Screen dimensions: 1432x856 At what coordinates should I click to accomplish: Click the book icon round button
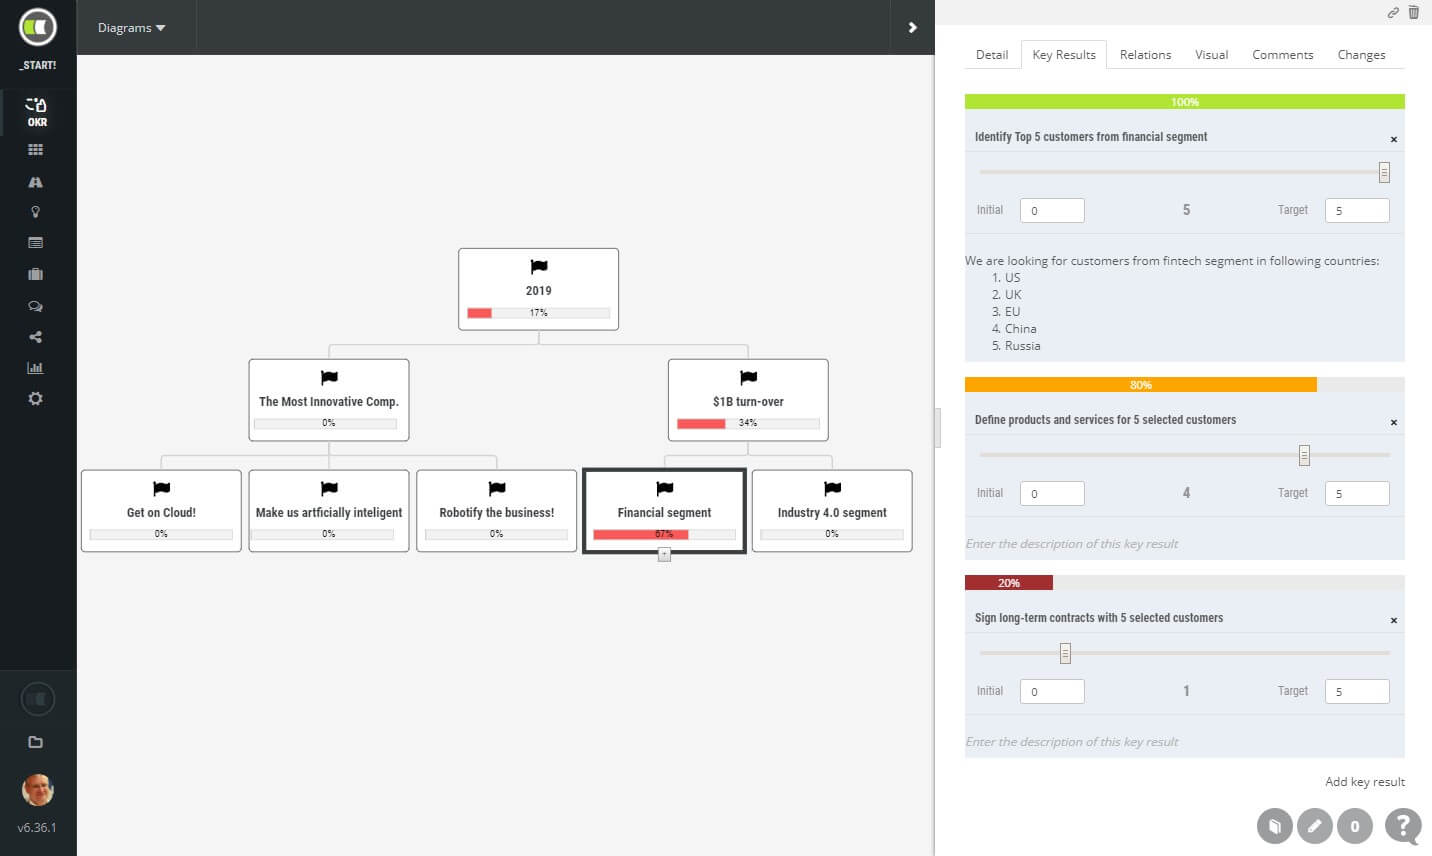(1275, 826)
